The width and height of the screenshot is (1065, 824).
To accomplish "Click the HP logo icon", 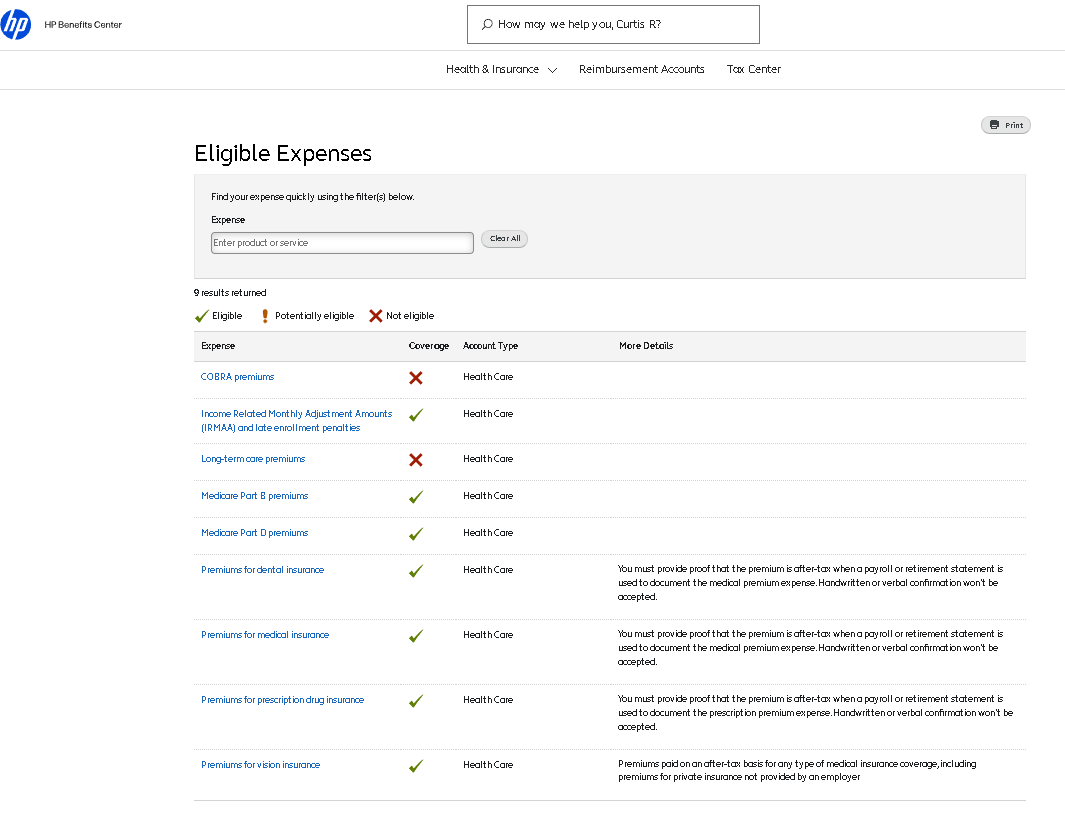I will (x=16, y=24).
